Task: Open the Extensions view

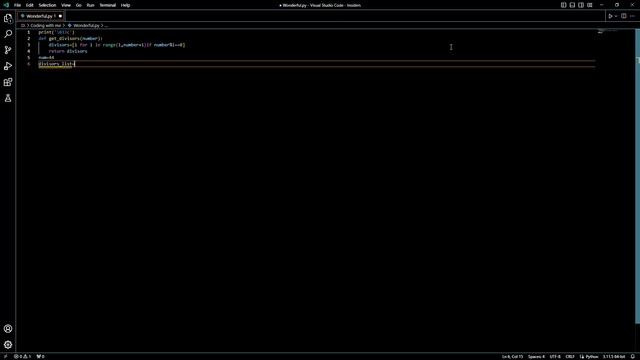Action: (8, 82)
